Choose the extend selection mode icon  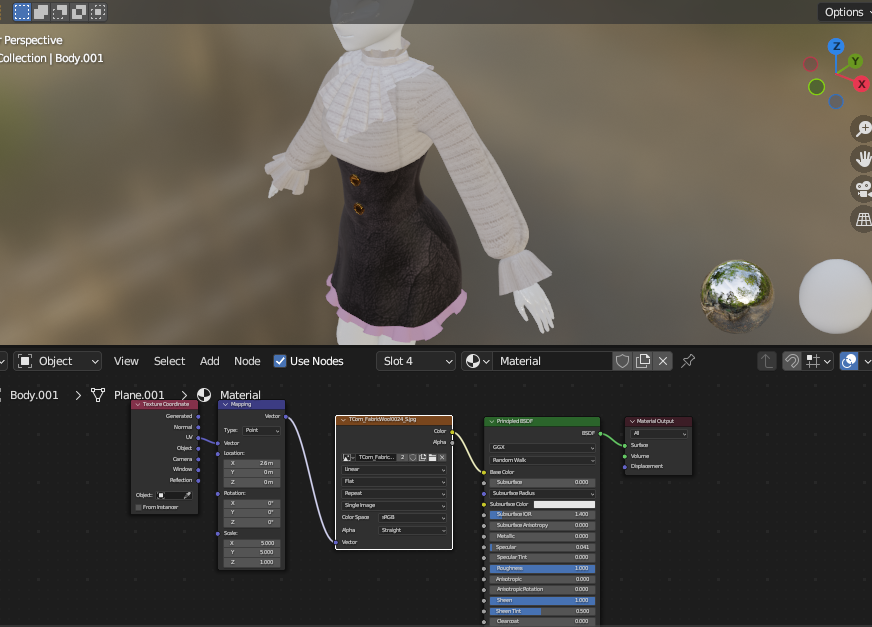pyautogui.click(x=41, y=12)
